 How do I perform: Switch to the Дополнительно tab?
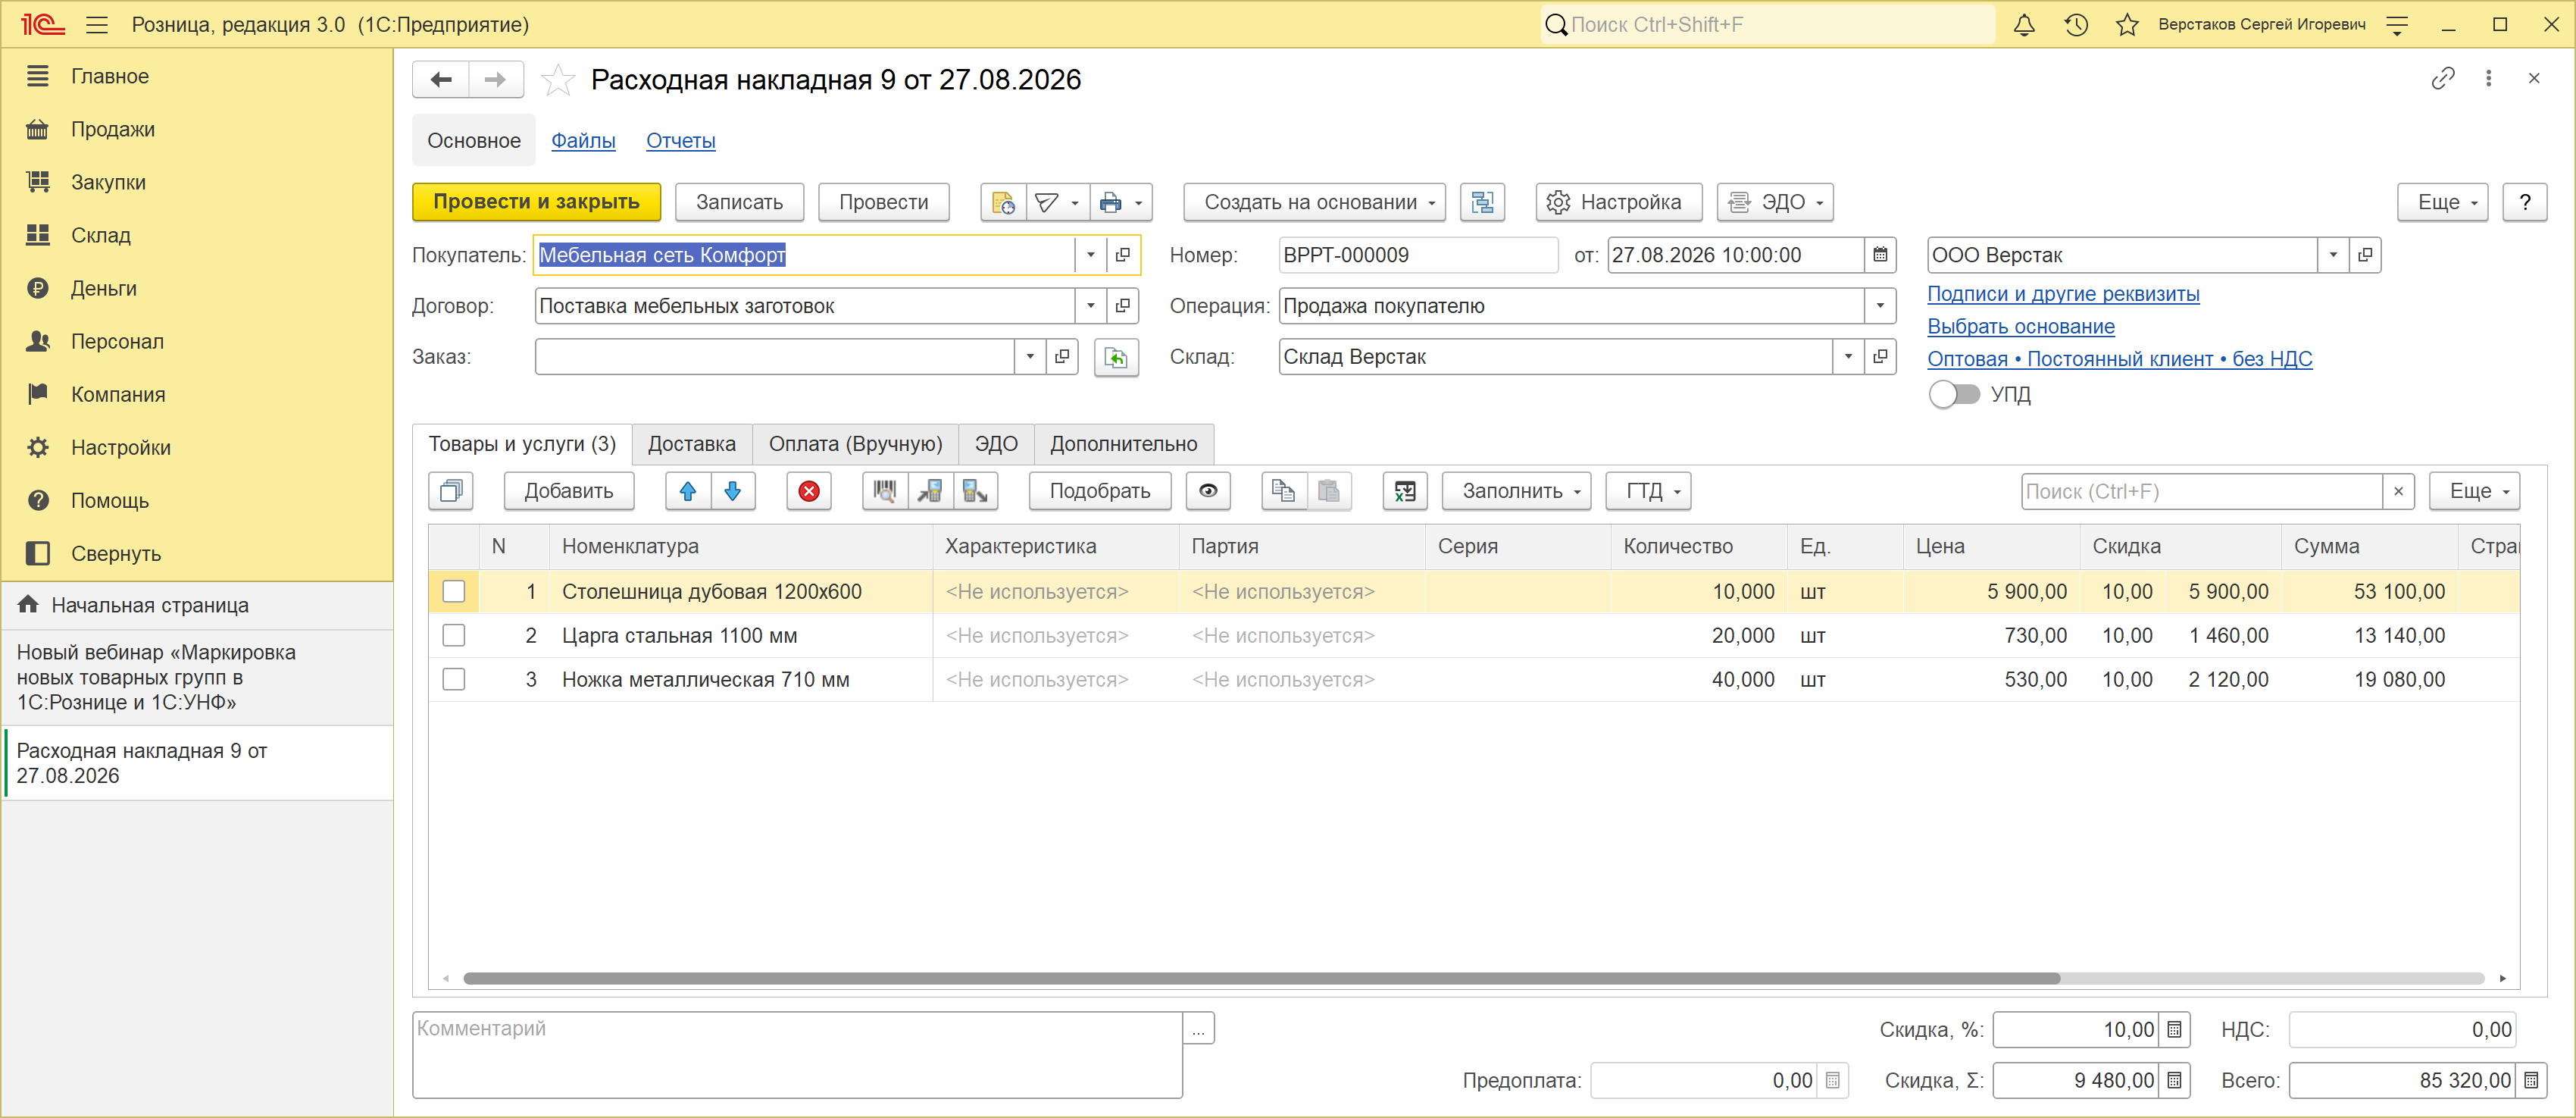click(x=1124, y=444)
